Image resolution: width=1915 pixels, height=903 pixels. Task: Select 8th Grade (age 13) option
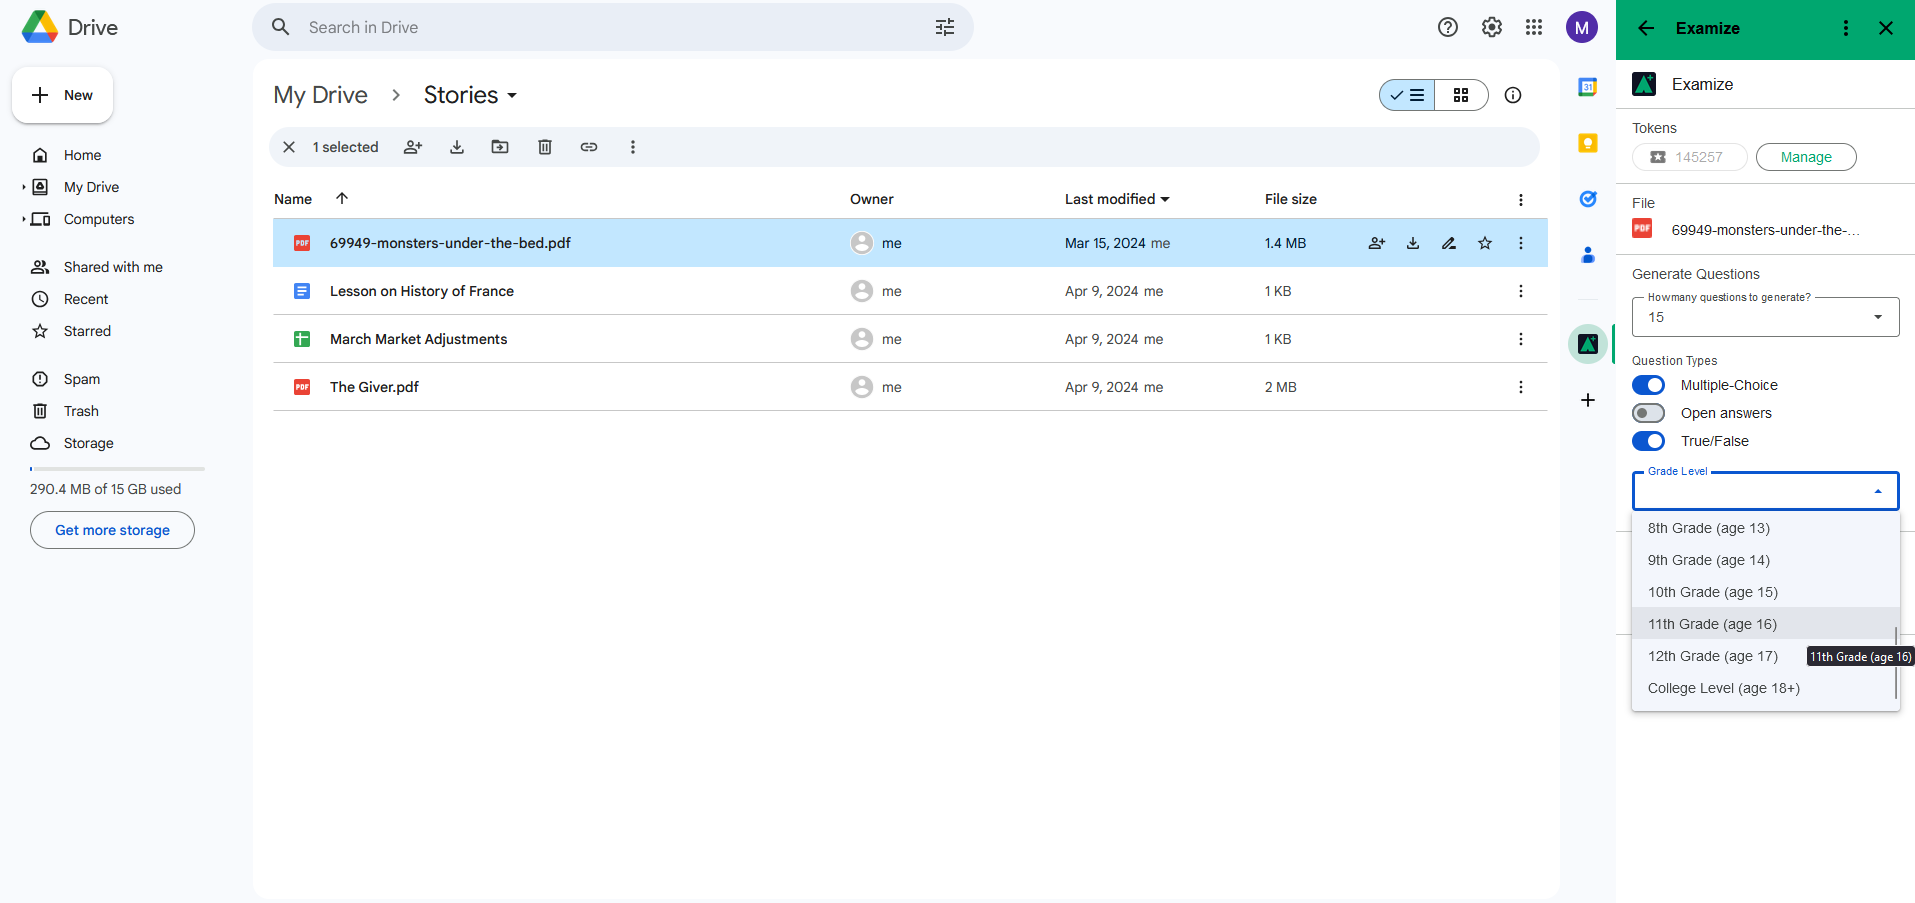pos(1766,528)
